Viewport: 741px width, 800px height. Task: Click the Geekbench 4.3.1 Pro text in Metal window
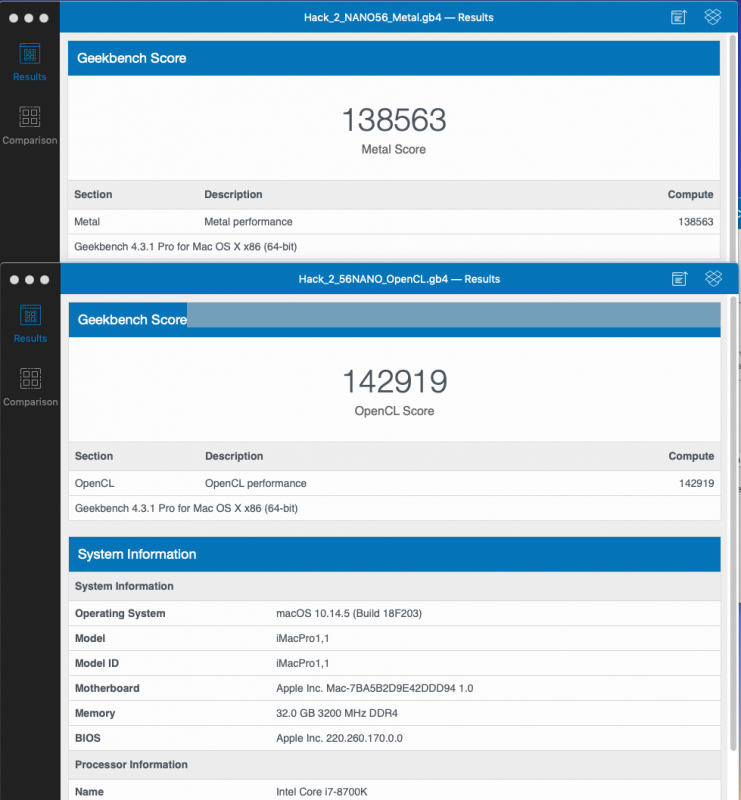[186, 247]
